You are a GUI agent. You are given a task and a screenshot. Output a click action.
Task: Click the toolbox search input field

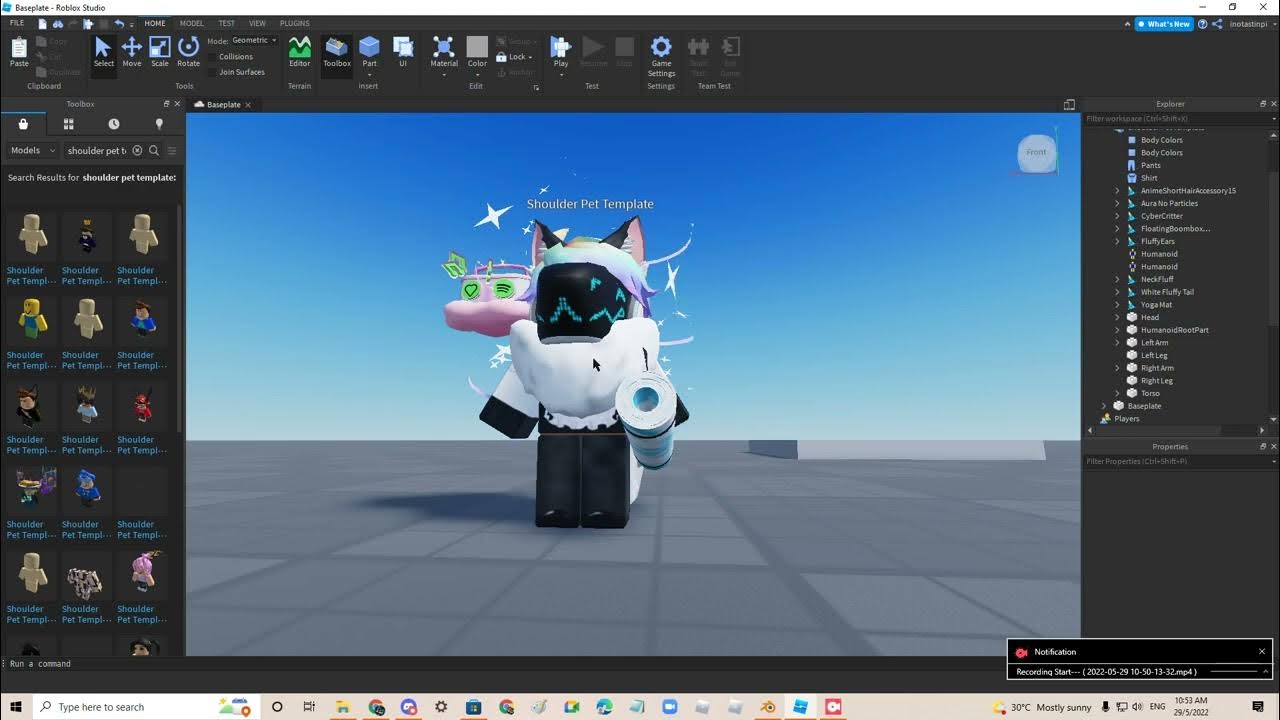pos(96,151)
